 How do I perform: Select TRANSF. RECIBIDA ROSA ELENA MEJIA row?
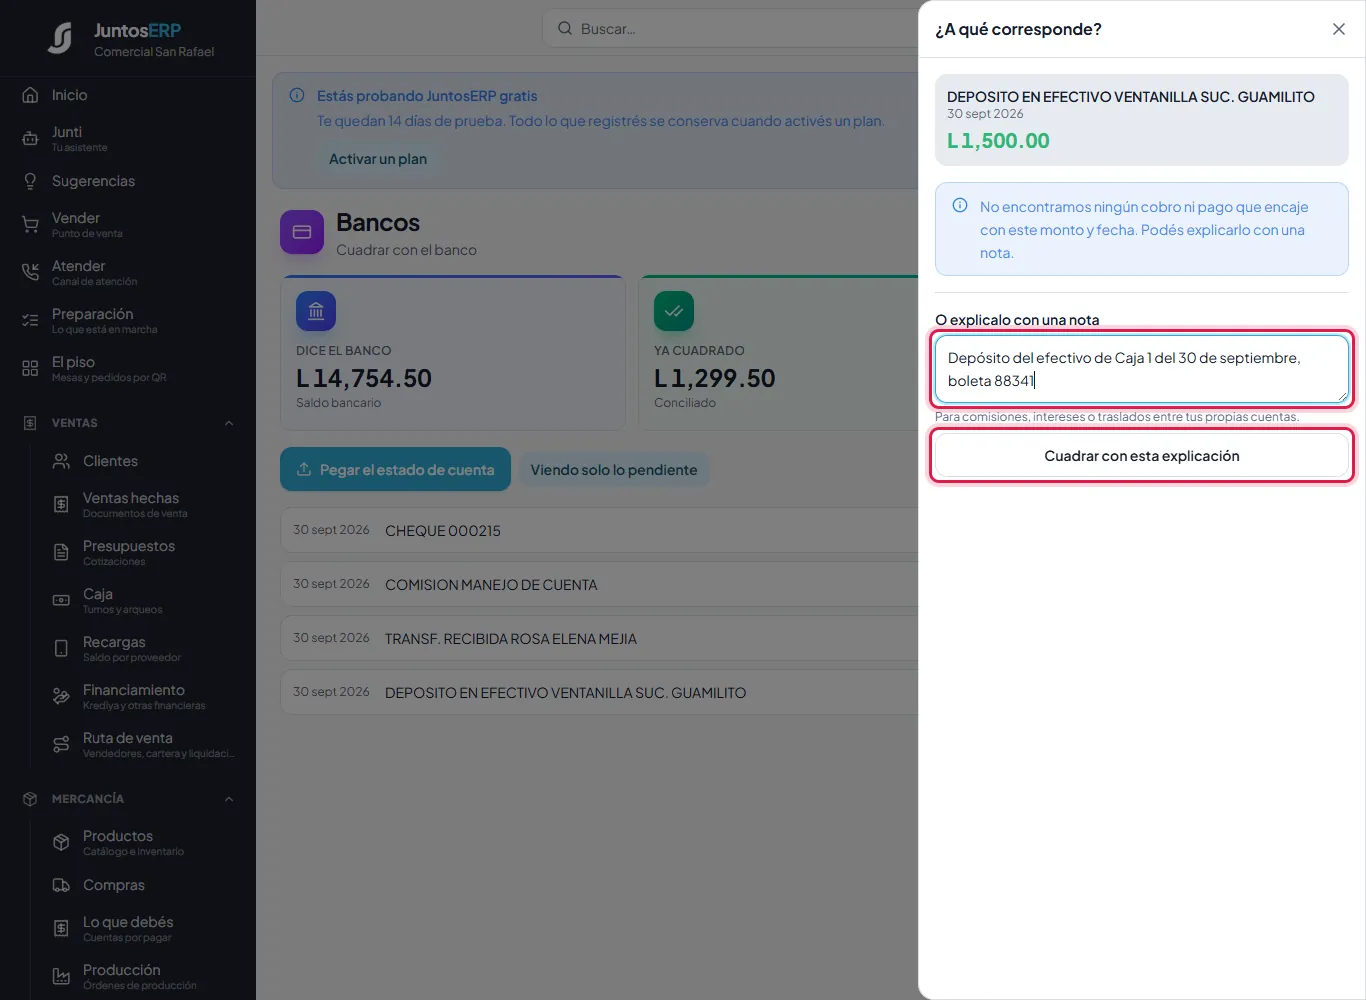pos(600,638)
